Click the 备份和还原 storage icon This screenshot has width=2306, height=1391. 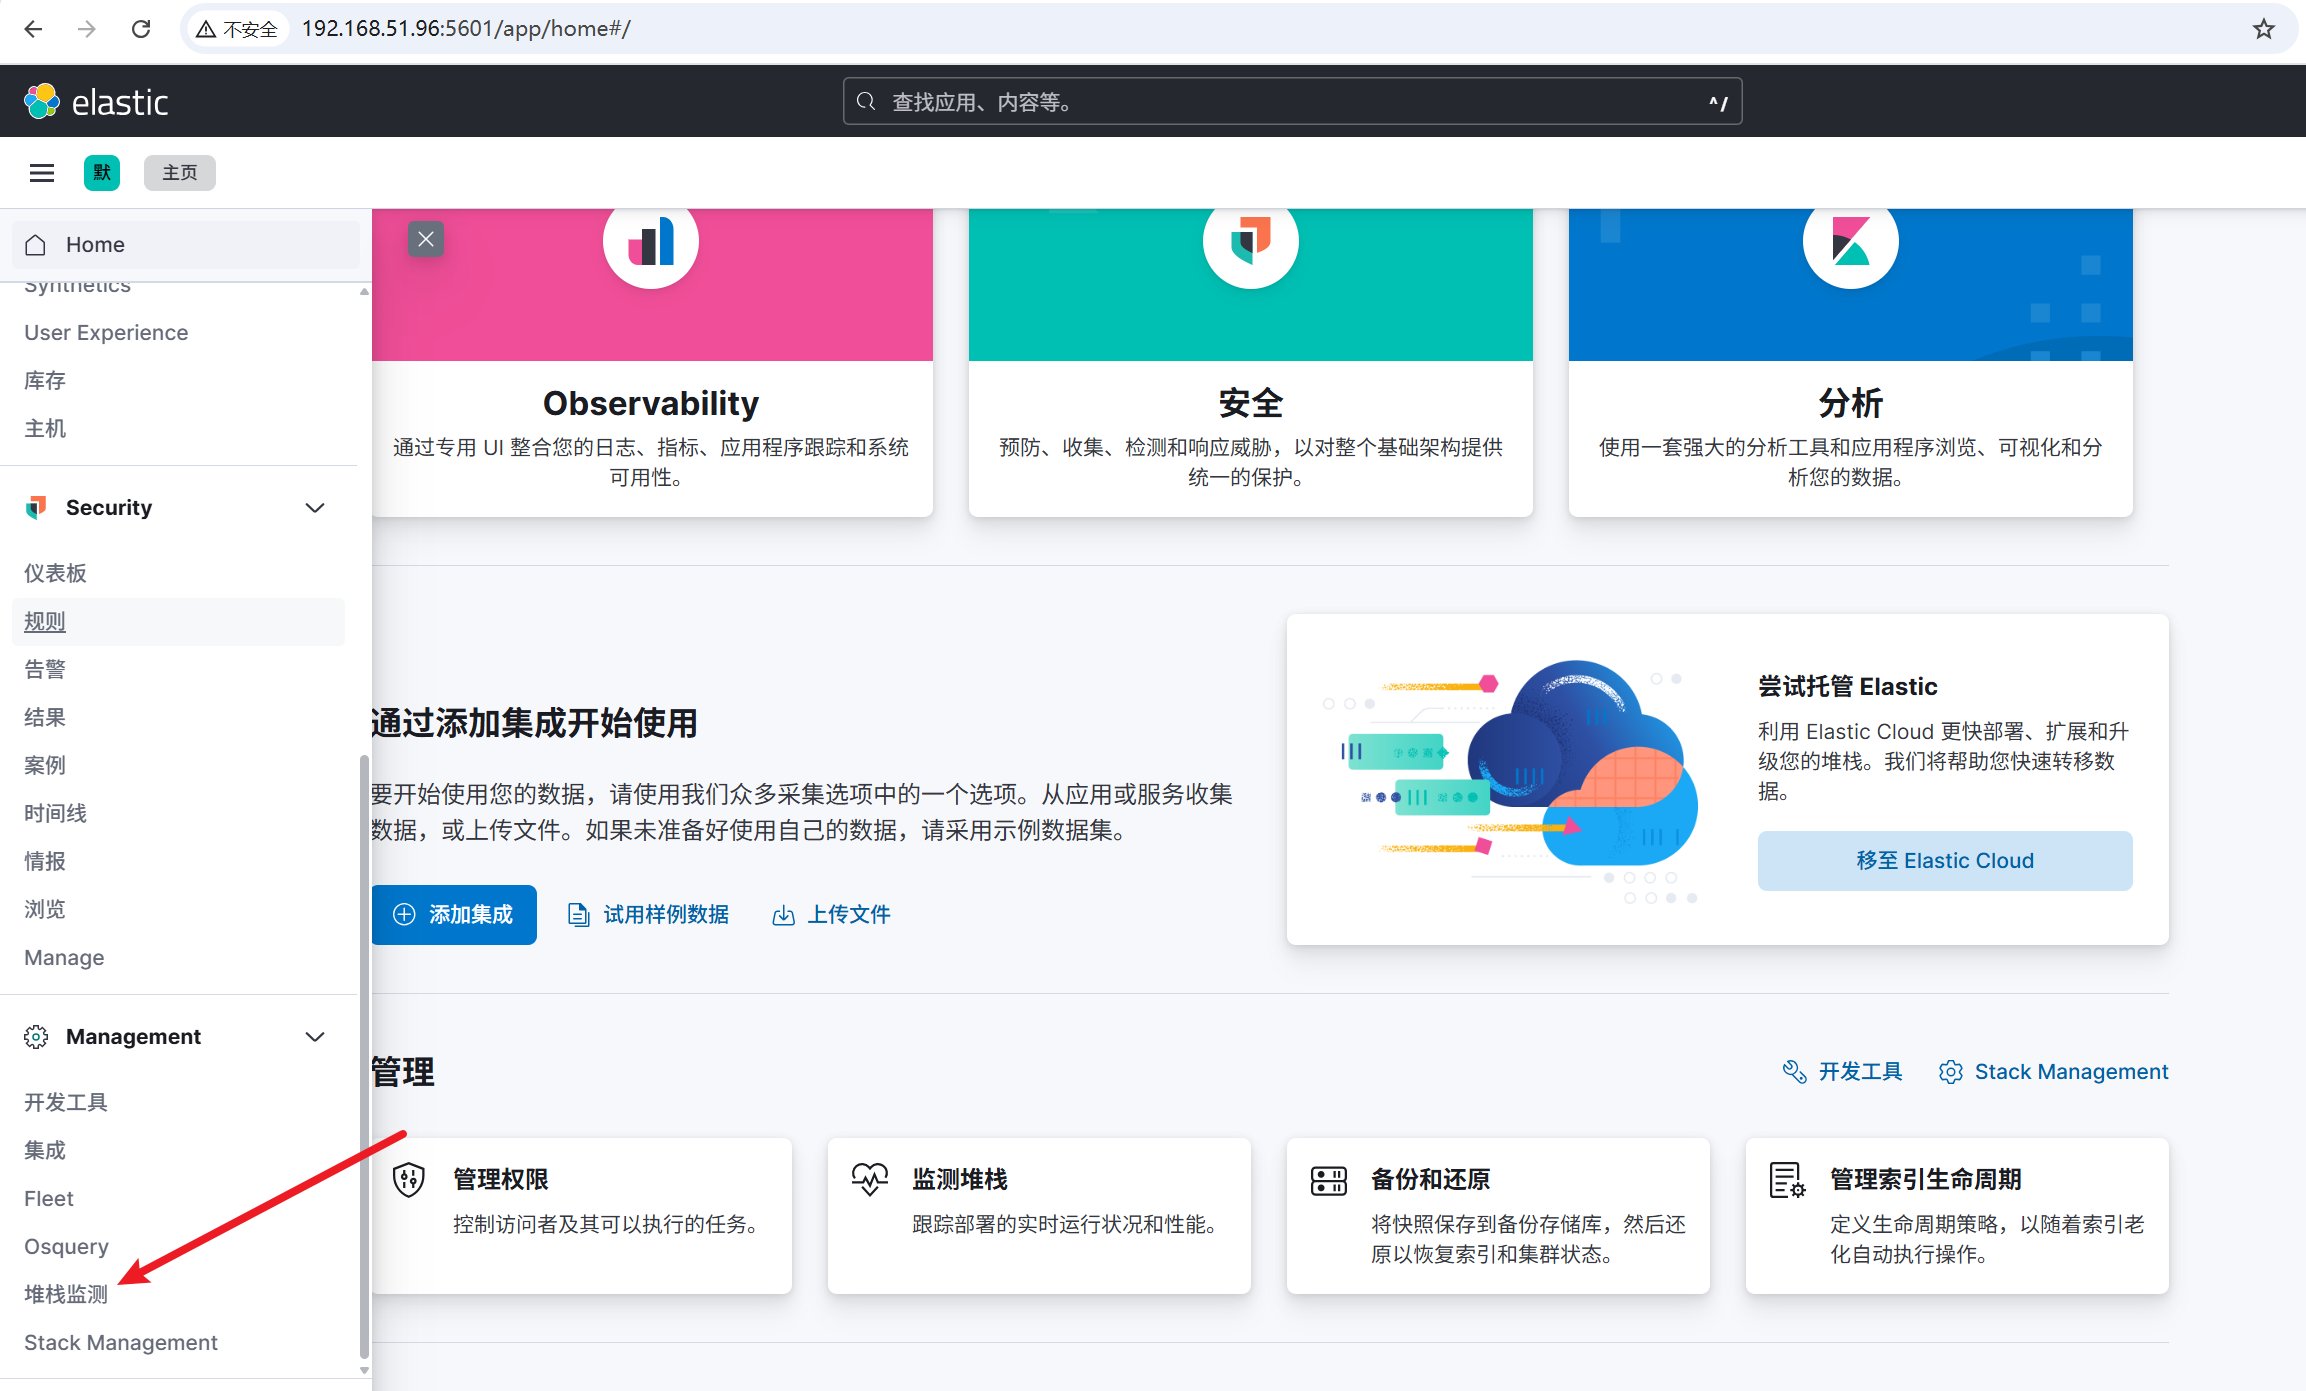(x=1328, y=1180)
